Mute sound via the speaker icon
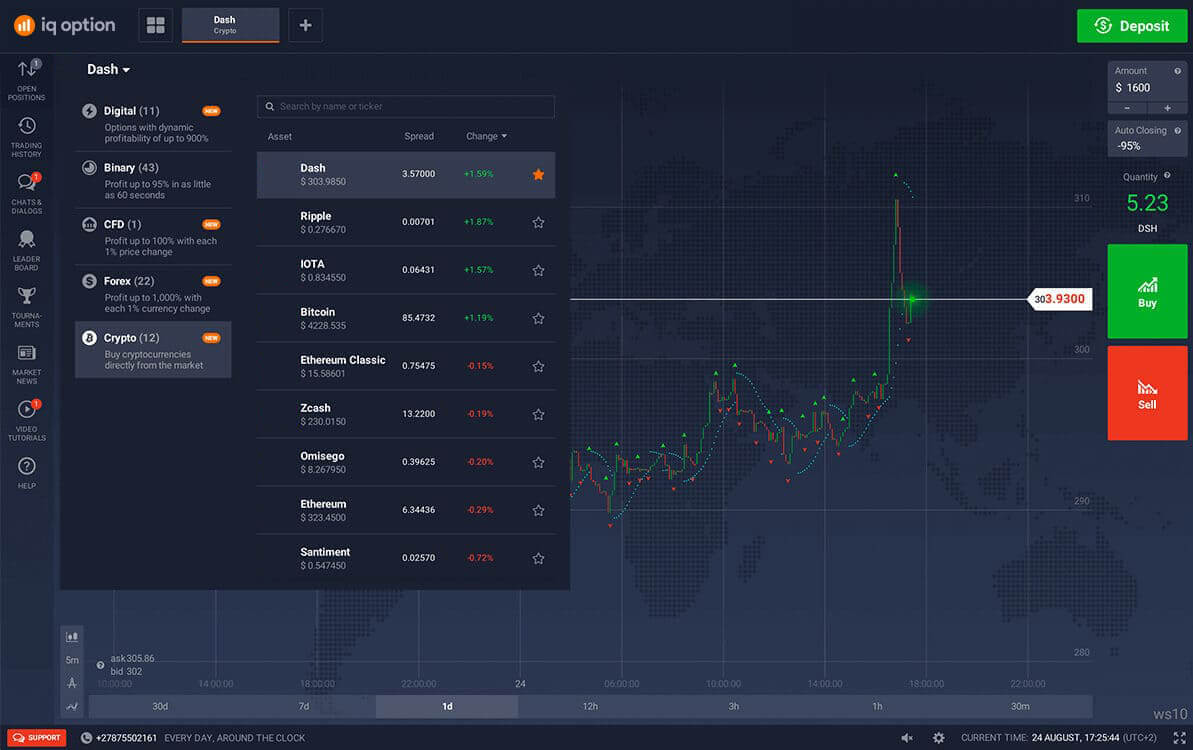Viewport: 1193px width, 750px height. tap(907, 738)
